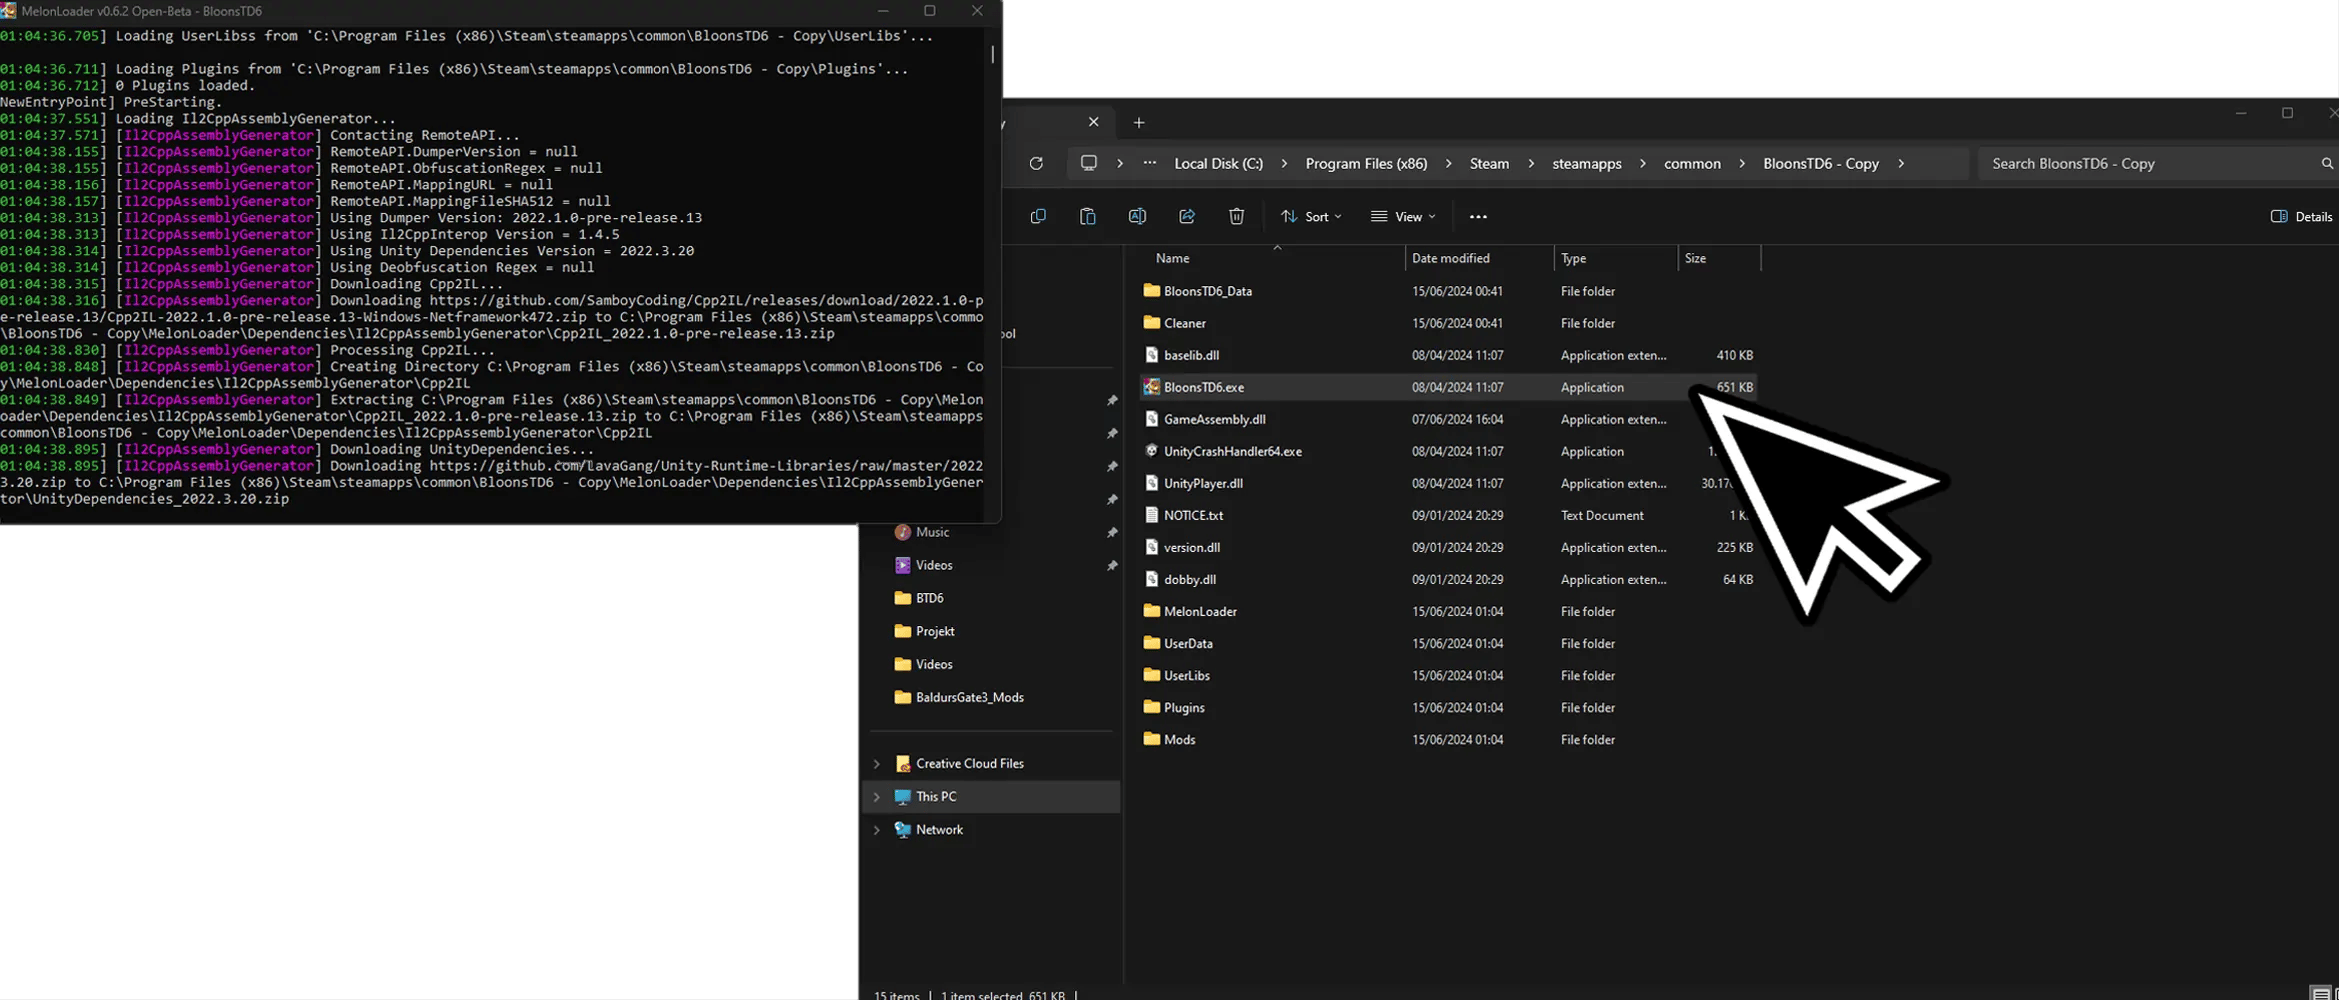Click the PC monitor icon in address bar
Viewport: 2339px width, 1000px height.
tap(1089, 163)
